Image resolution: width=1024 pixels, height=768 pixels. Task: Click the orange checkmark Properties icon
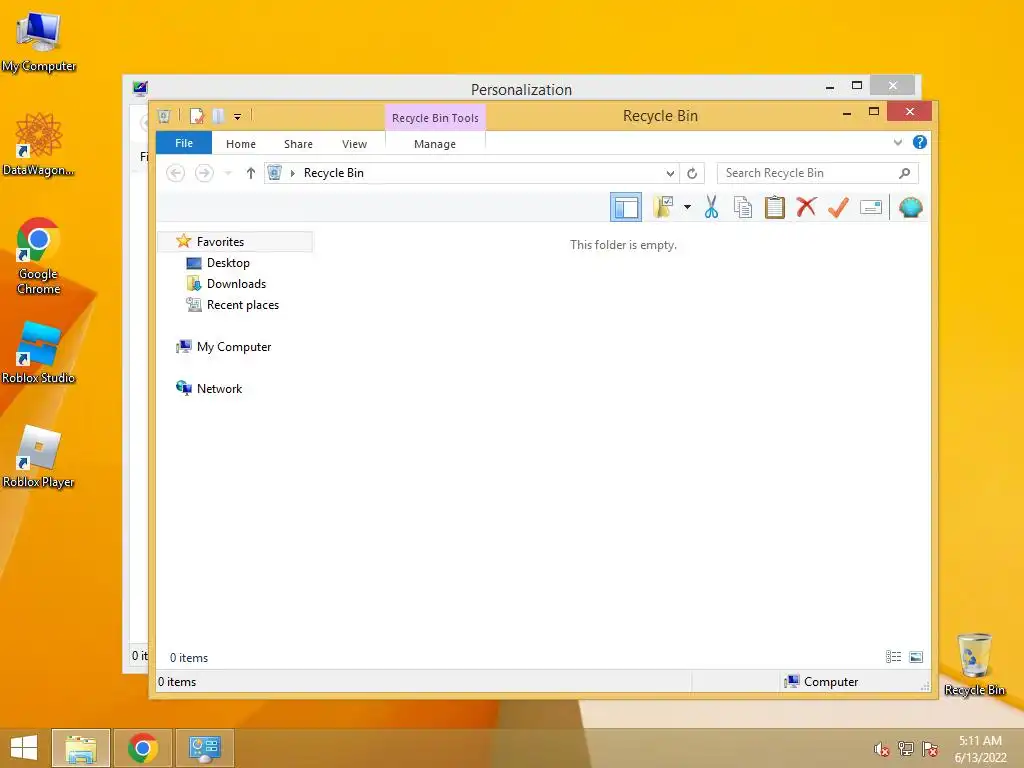point(838,208)
